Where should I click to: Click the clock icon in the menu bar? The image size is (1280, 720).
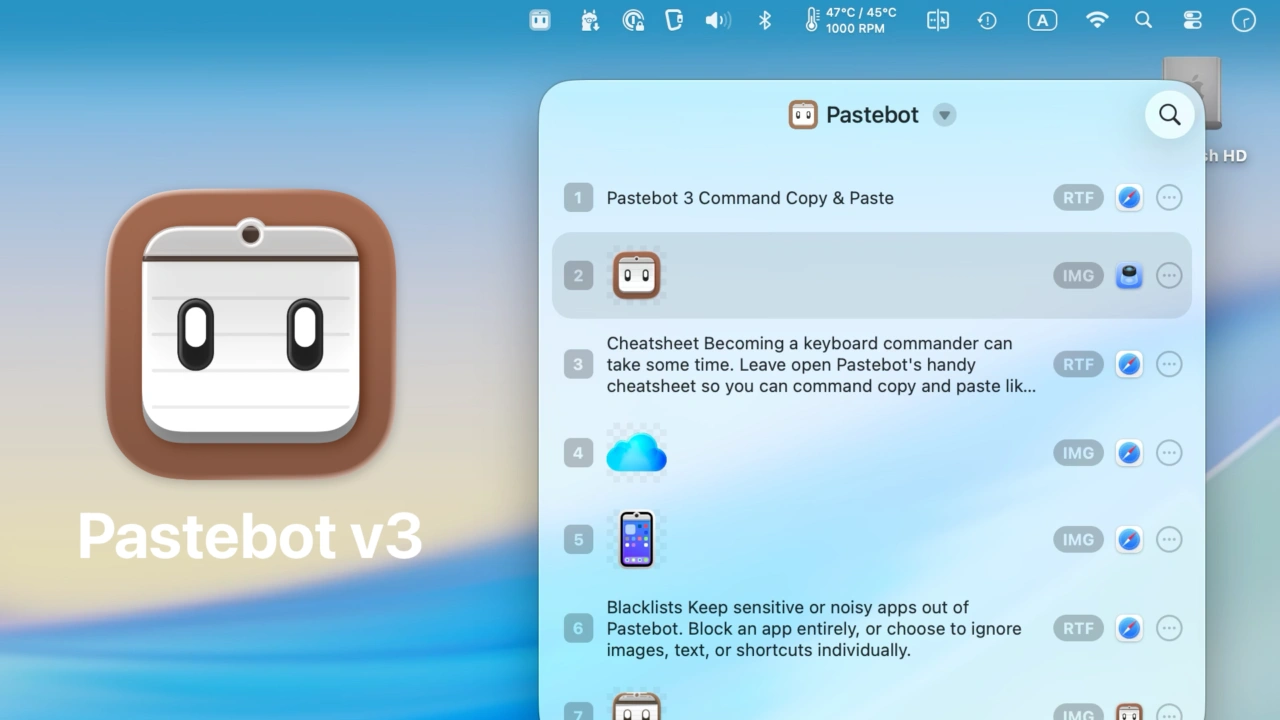click(x=1244, y=20)
